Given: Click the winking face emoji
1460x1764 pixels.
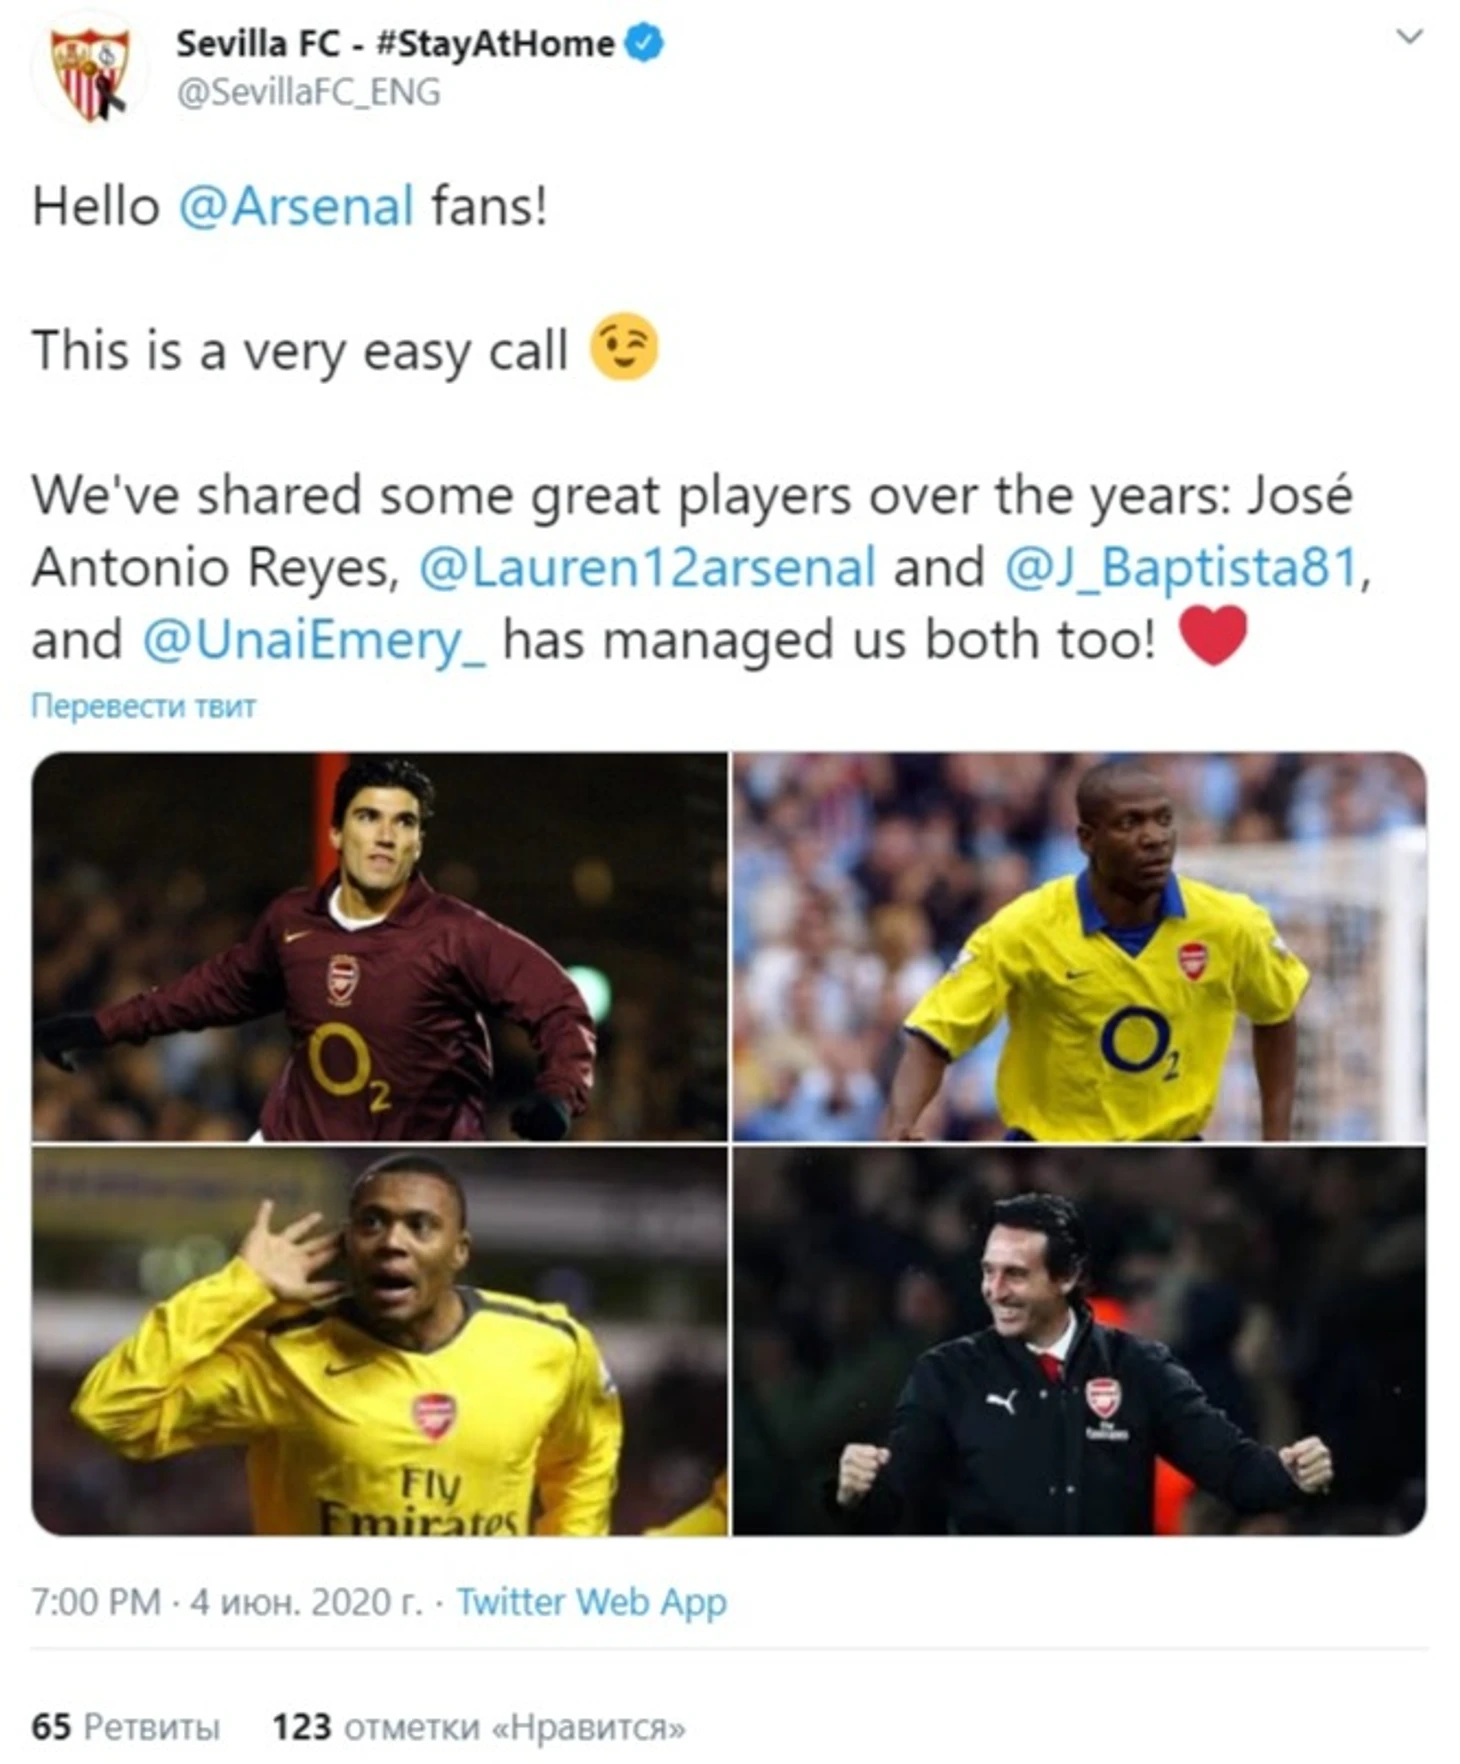Looking at the screenshot, I should click(624, 347).
